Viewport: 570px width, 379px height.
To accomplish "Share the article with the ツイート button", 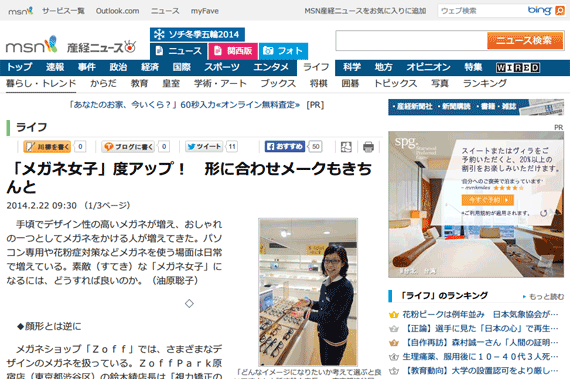I will tap(204, 146).
